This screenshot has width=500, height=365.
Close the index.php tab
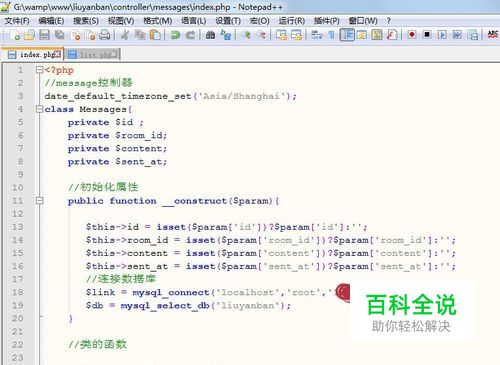tap(58, 54)
